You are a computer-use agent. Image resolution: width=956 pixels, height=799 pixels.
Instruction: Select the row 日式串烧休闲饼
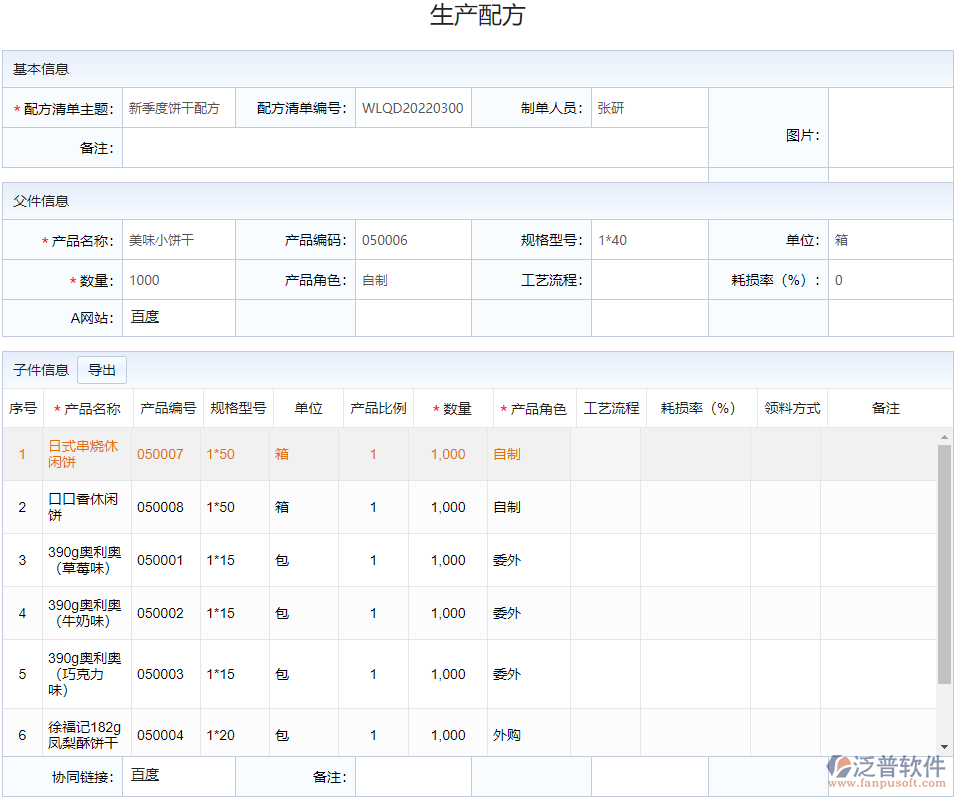(83, 454)
